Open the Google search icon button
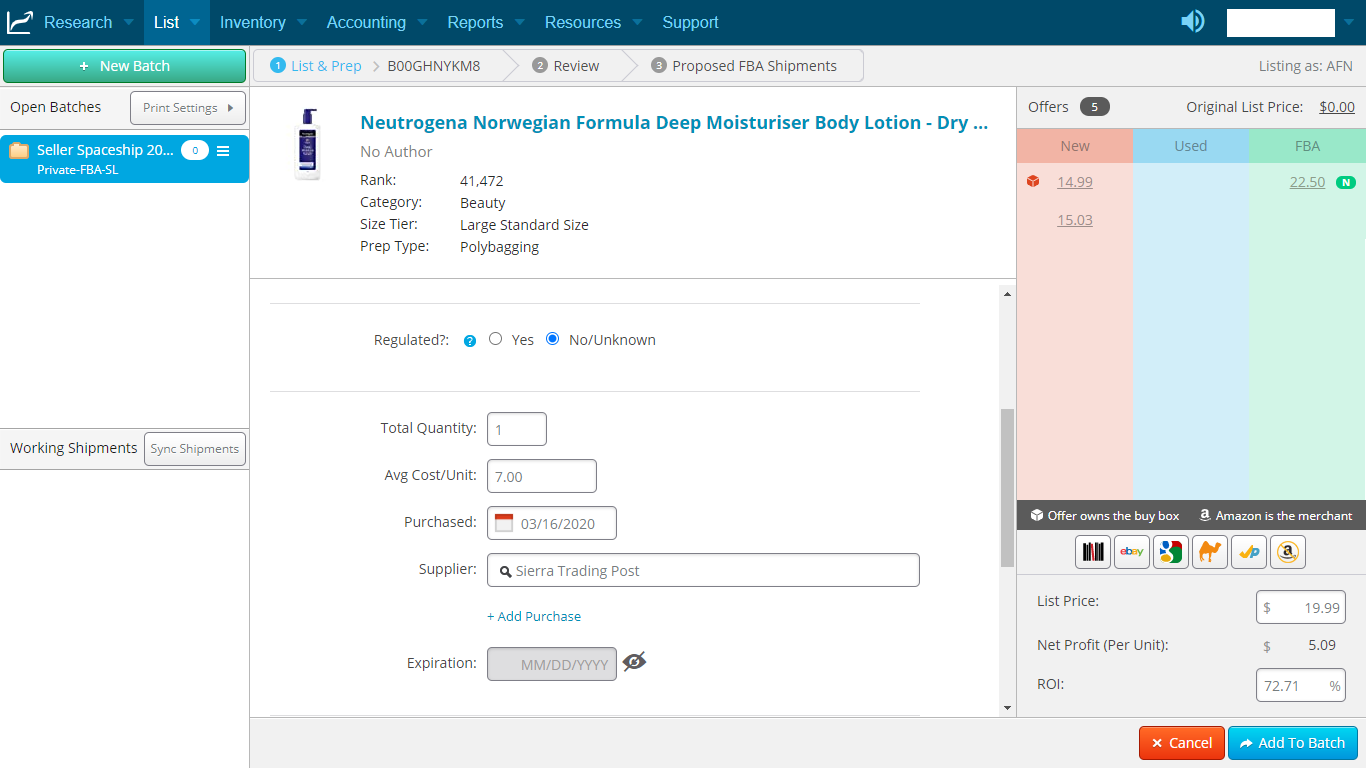Viewport: 1366px width, 768px height. [x=1171, y=552]
